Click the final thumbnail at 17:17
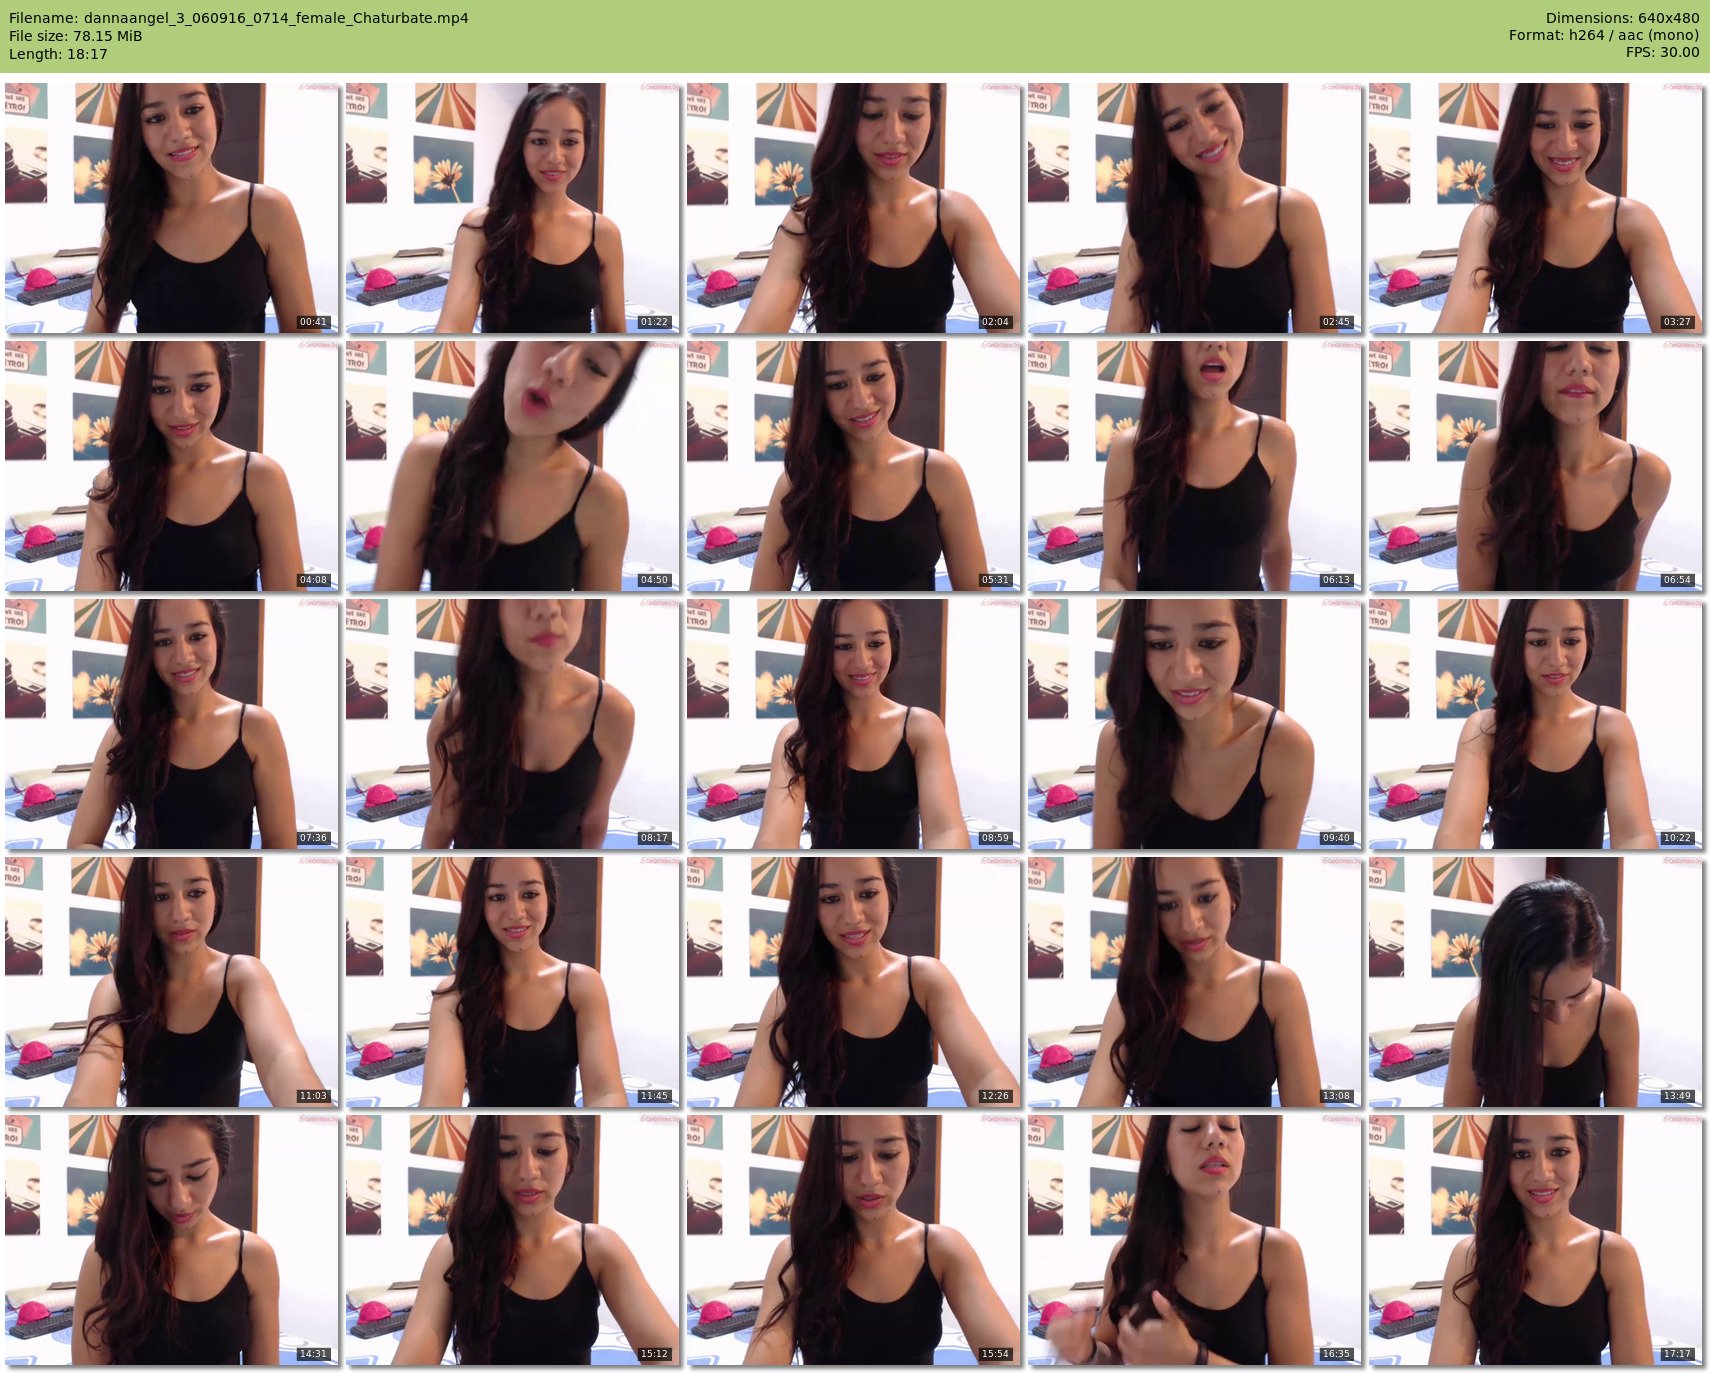Image resolution: width=1710 pixels, height=1373 pixels. point(1535,1239)
